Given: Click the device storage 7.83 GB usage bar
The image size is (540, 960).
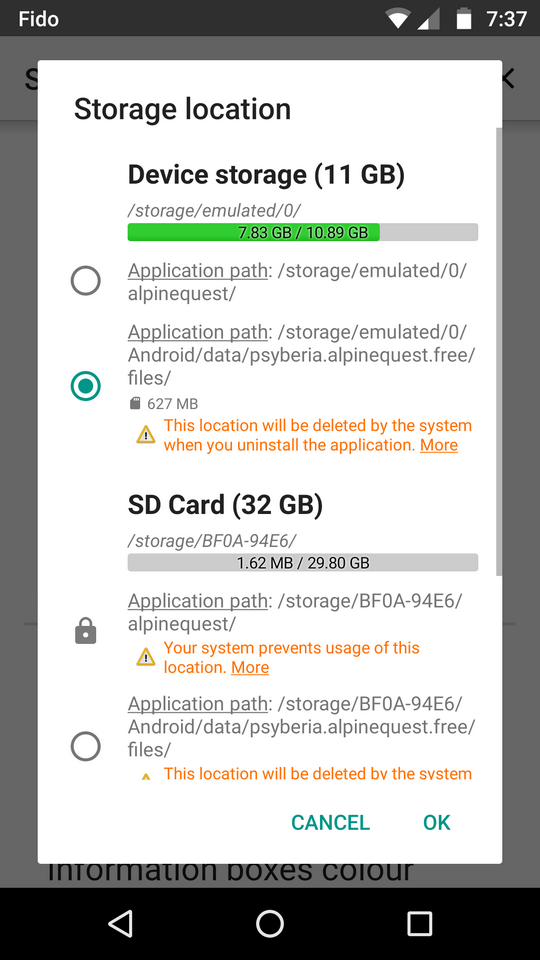Looking at the screenshot, I should coord(302,232).
